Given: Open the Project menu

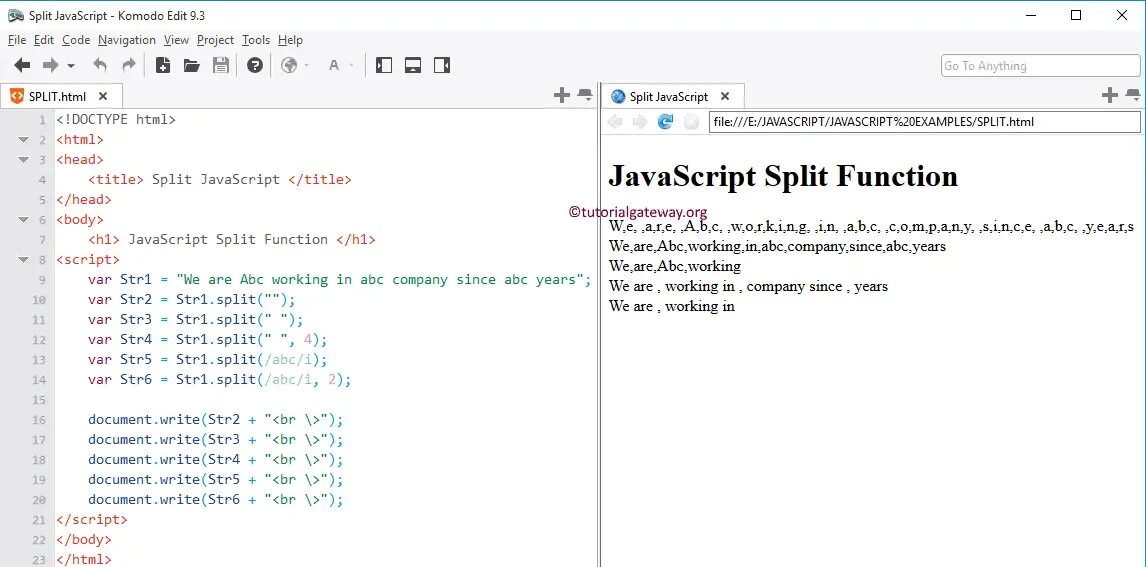Looking at the screenshot, I should (216, 40).
